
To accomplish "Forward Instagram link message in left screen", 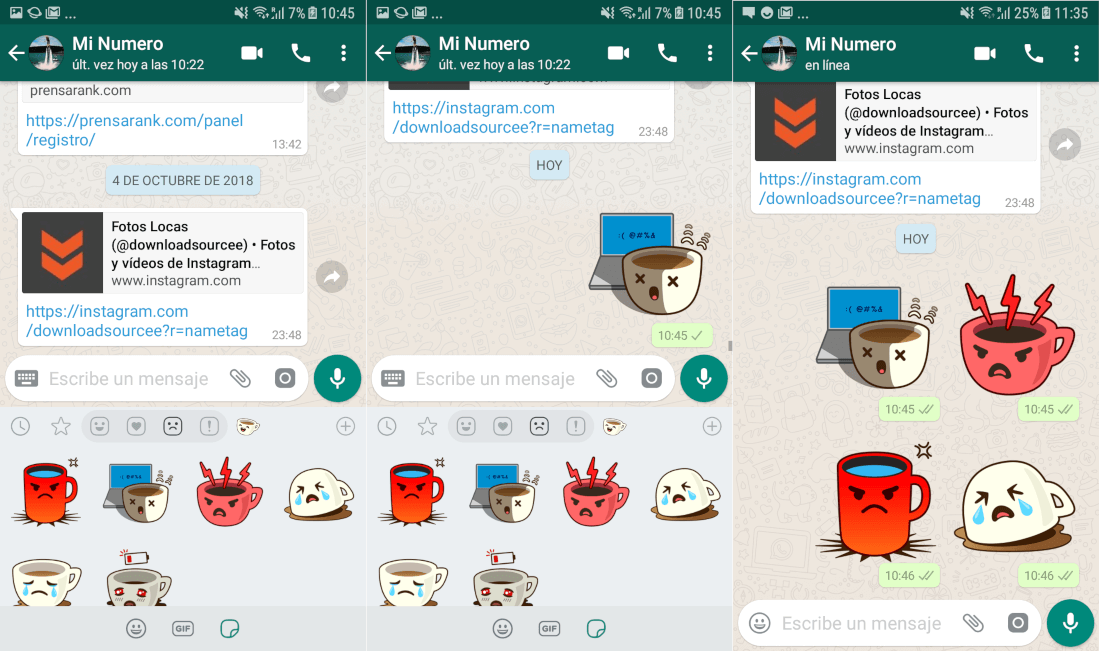I will tap(332, 277).
